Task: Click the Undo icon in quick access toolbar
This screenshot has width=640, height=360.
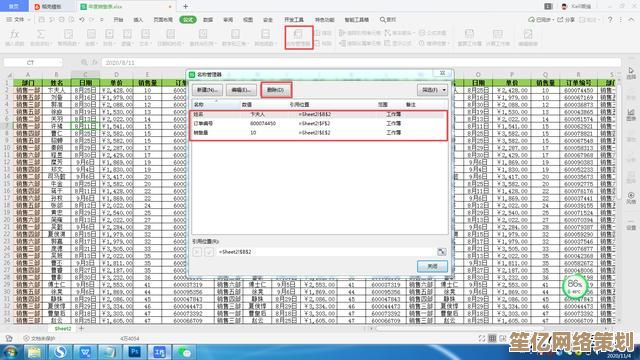Action: [x=82, y=20]
